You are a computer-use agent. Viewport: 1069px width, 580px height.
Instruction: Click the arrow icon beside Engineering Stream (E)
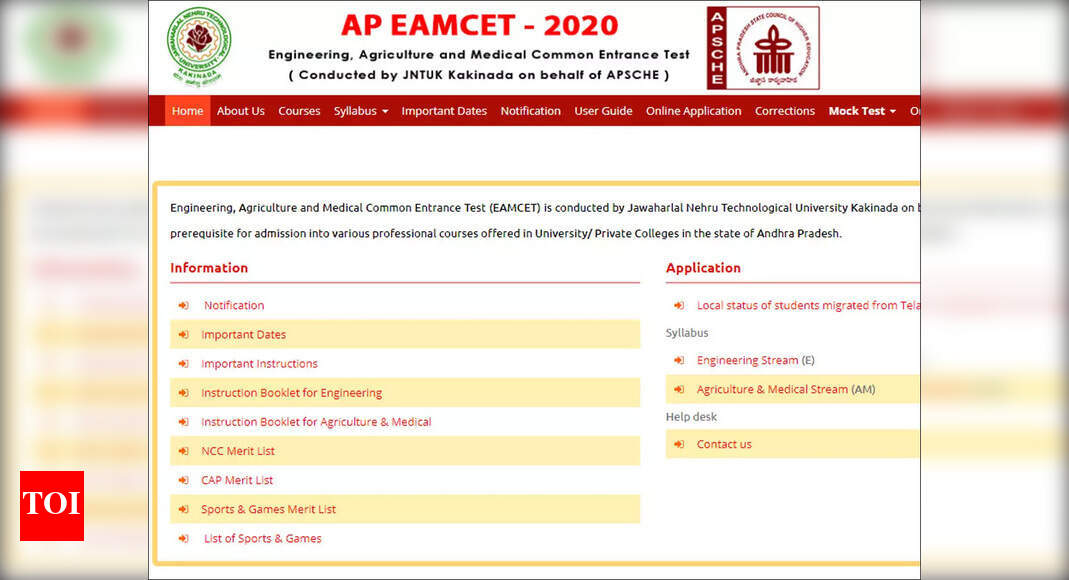[x=679, y=360]
